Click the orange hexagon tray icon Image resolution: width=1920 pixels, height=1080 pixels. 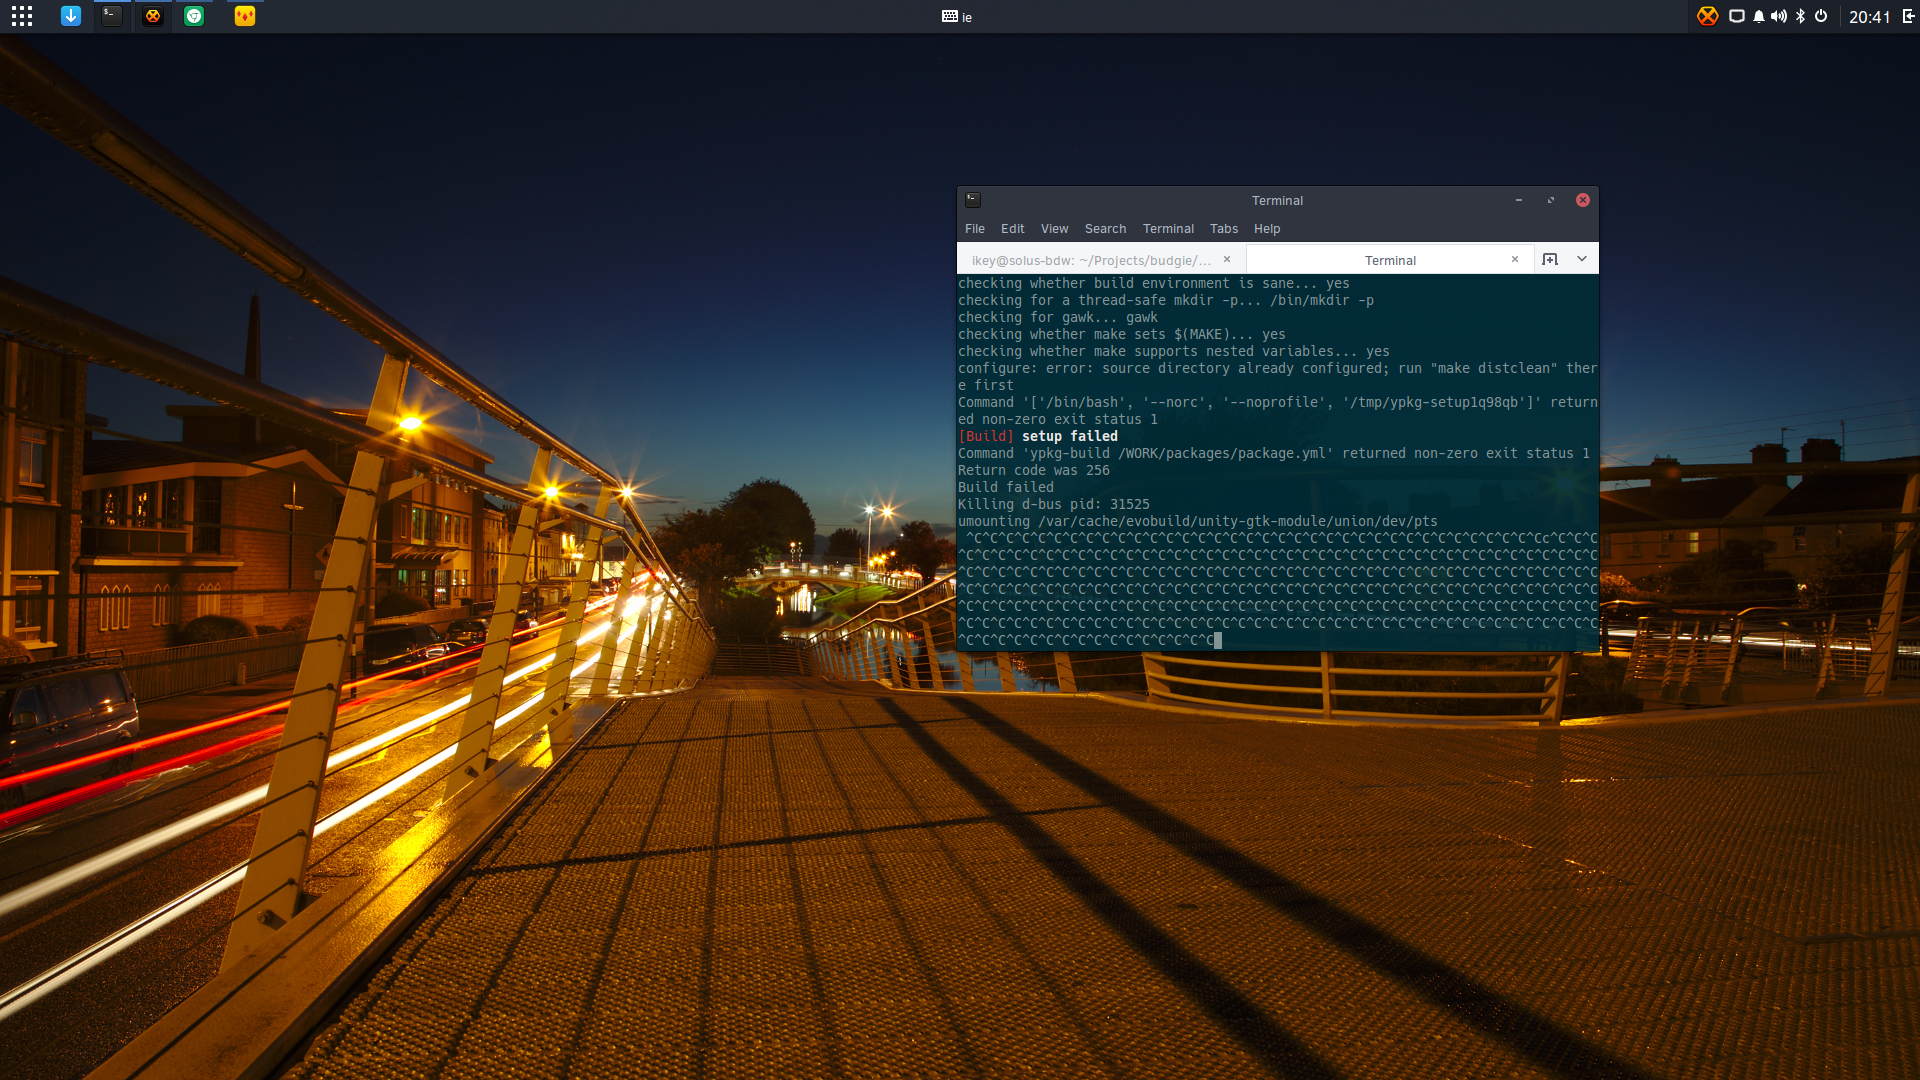click(x=1708, y=16)
